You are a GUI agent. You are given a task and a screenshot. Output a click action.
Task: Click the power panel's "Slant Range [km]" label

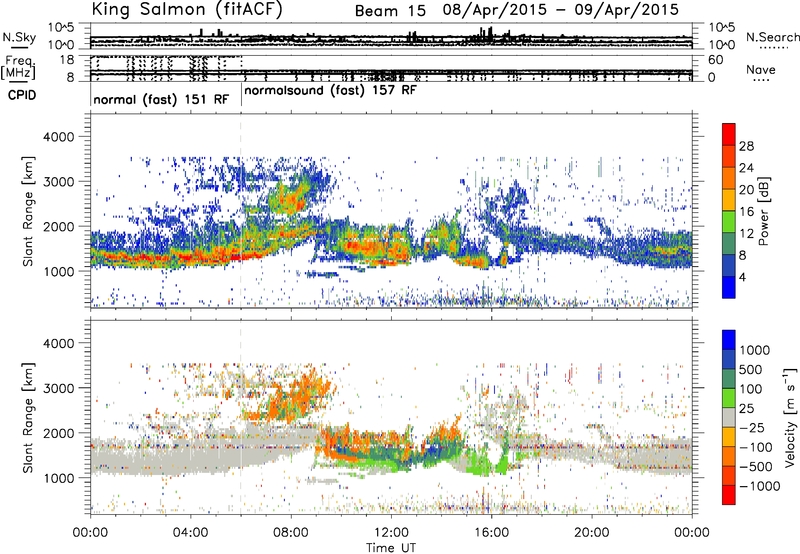(x=28, y=211)
